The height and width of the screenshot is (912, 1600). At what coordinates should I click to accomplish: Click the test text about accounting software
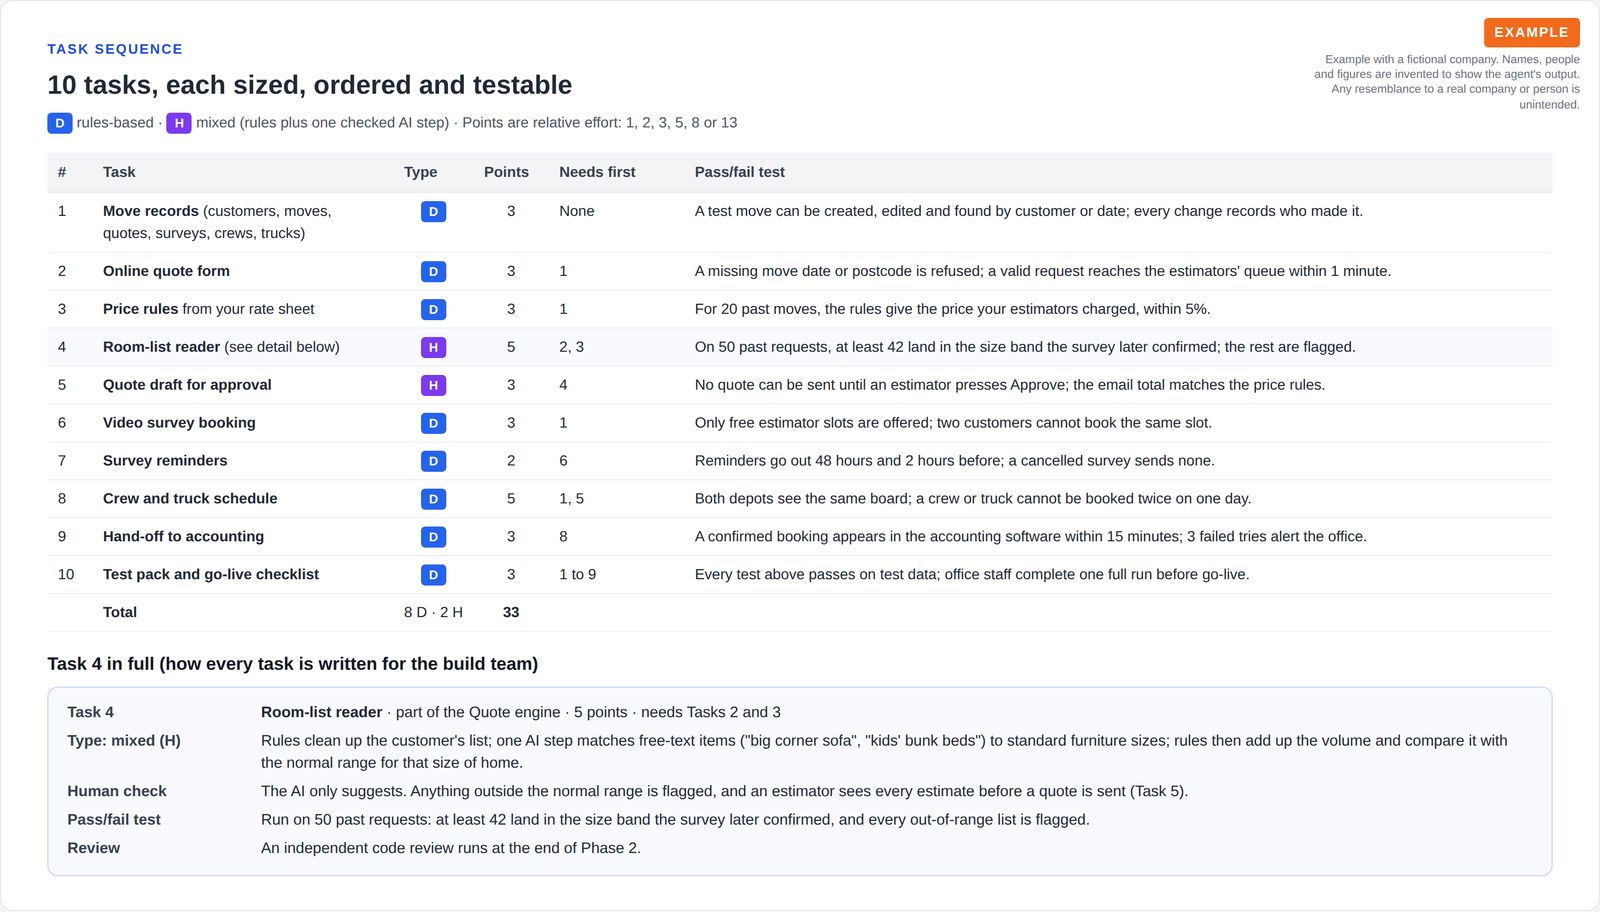pos(1030,536)
